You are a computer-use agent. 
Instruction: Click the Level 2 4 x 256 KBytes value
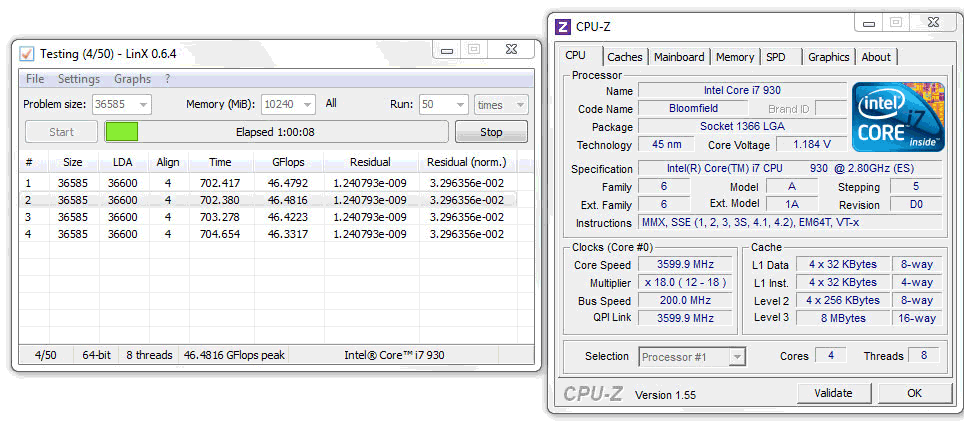842,300
